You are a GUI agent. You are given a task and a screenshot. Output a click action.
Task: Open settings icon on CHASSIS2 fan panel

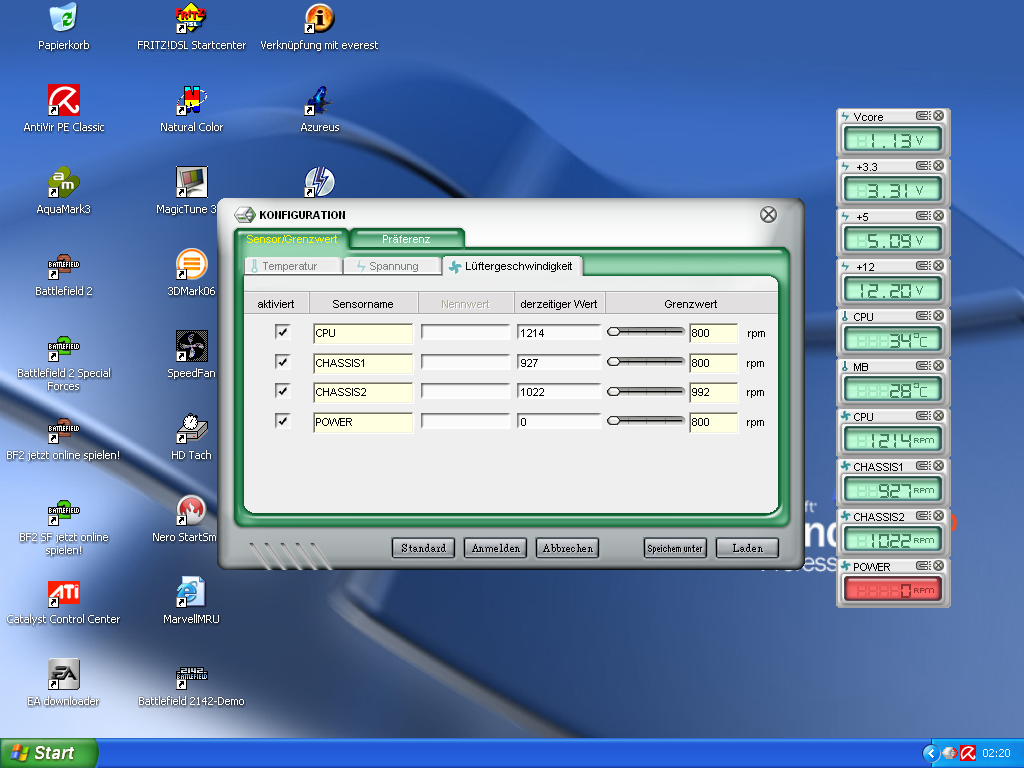[x=923, y=515]
